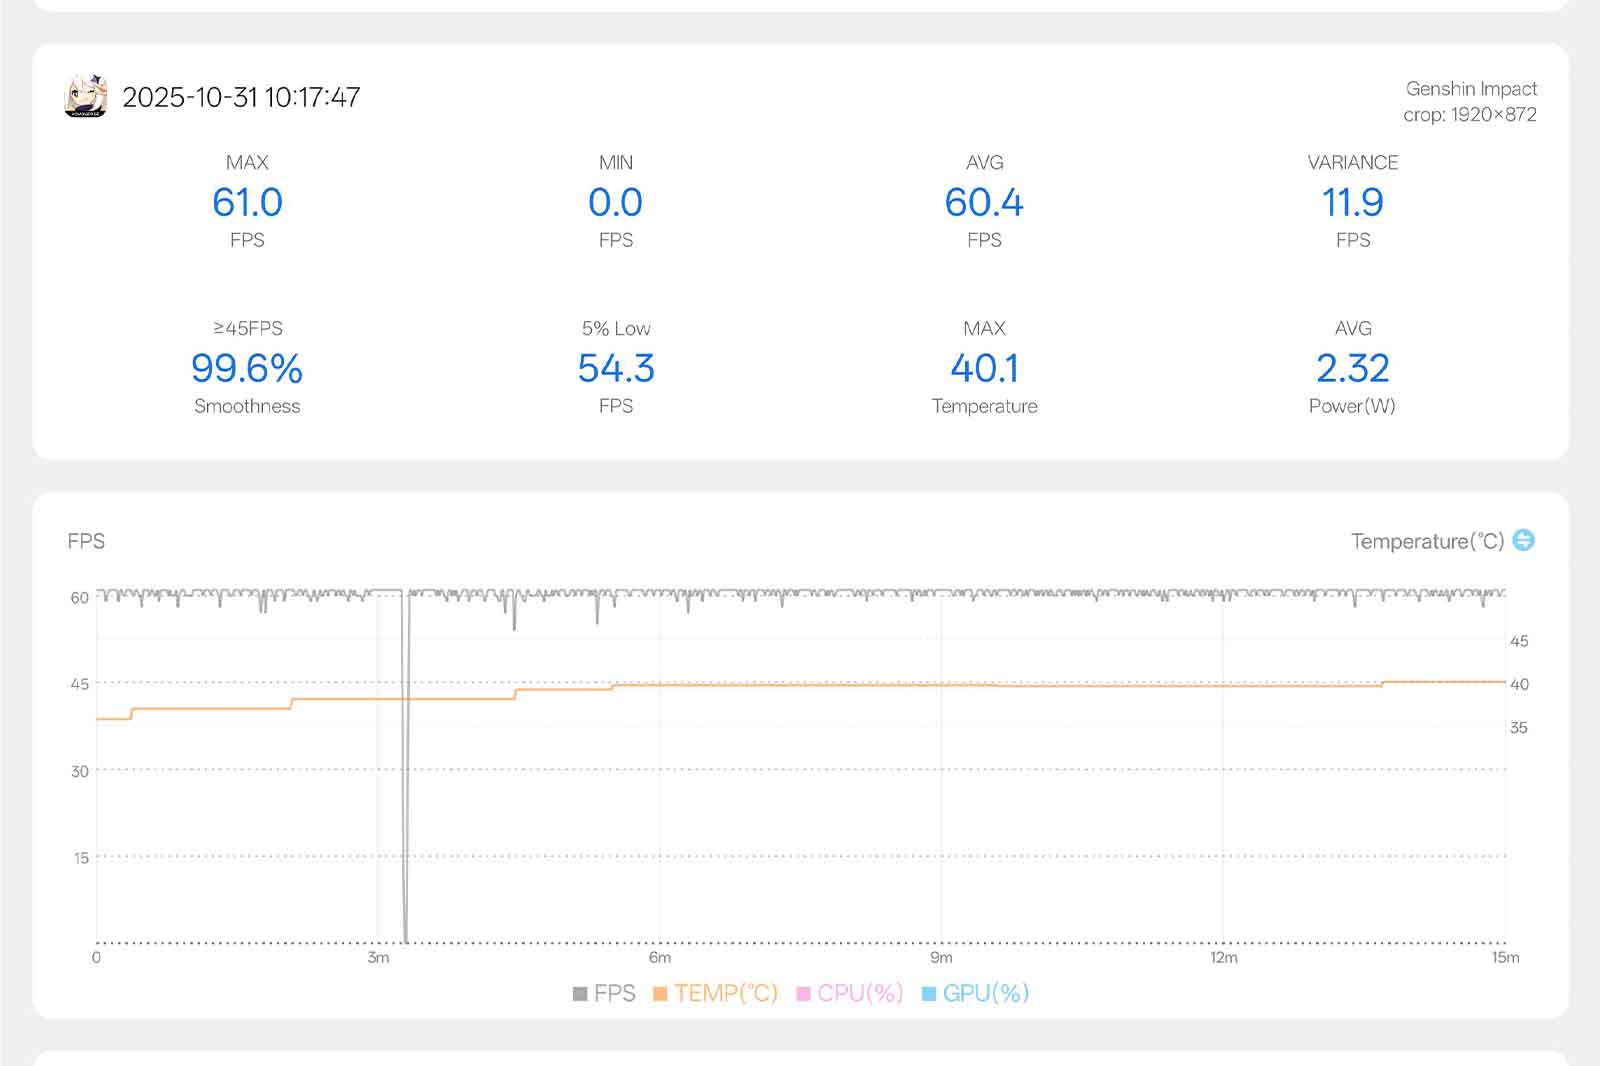The height and width of the screenshot is (1066, 1600).
Task: Click the gray FPS legend square
Action: click(580, 994)
